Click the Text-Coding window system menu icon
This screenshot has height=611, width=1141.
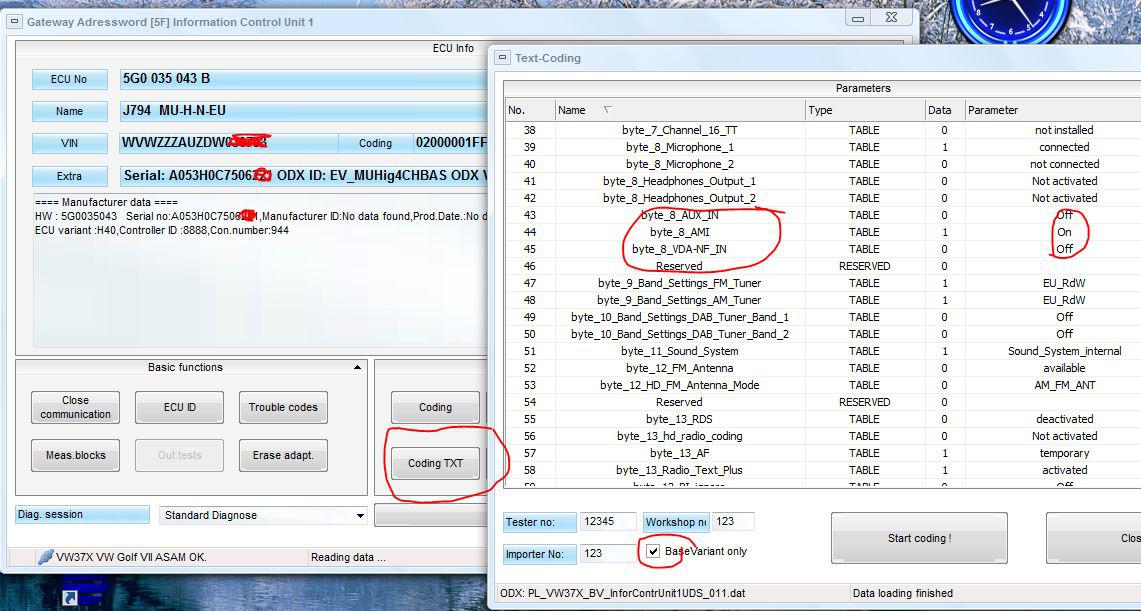point(501,58)
